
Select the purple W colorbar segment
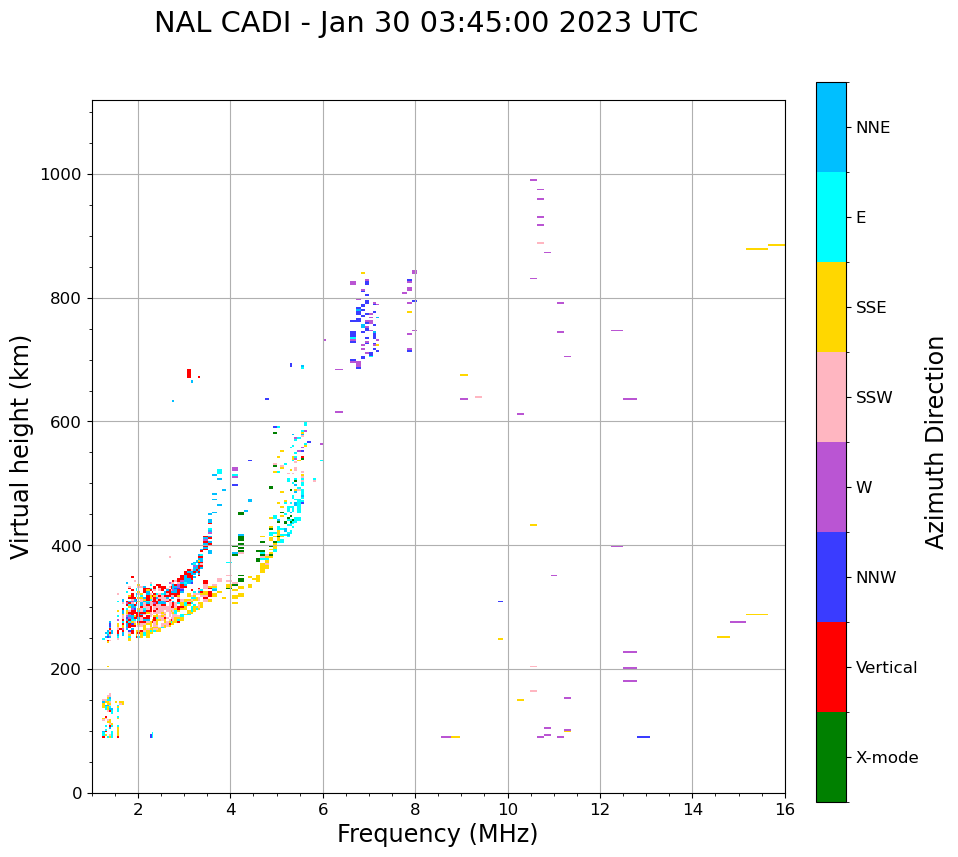[831, 487]
